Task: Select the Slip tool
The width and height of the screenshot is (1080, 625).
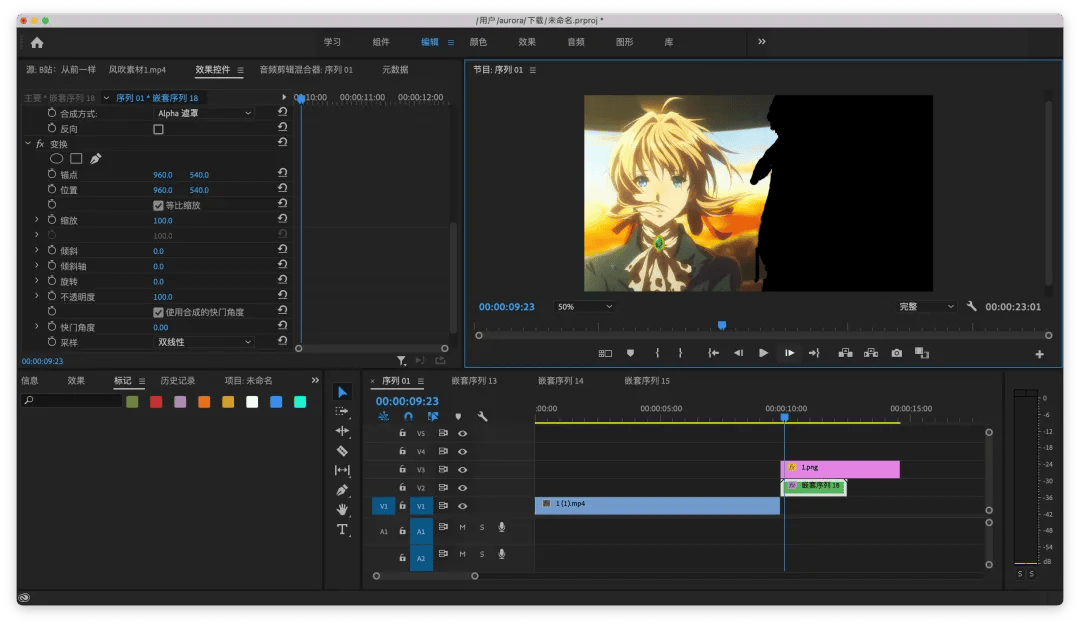Action: tap(342, 470)
